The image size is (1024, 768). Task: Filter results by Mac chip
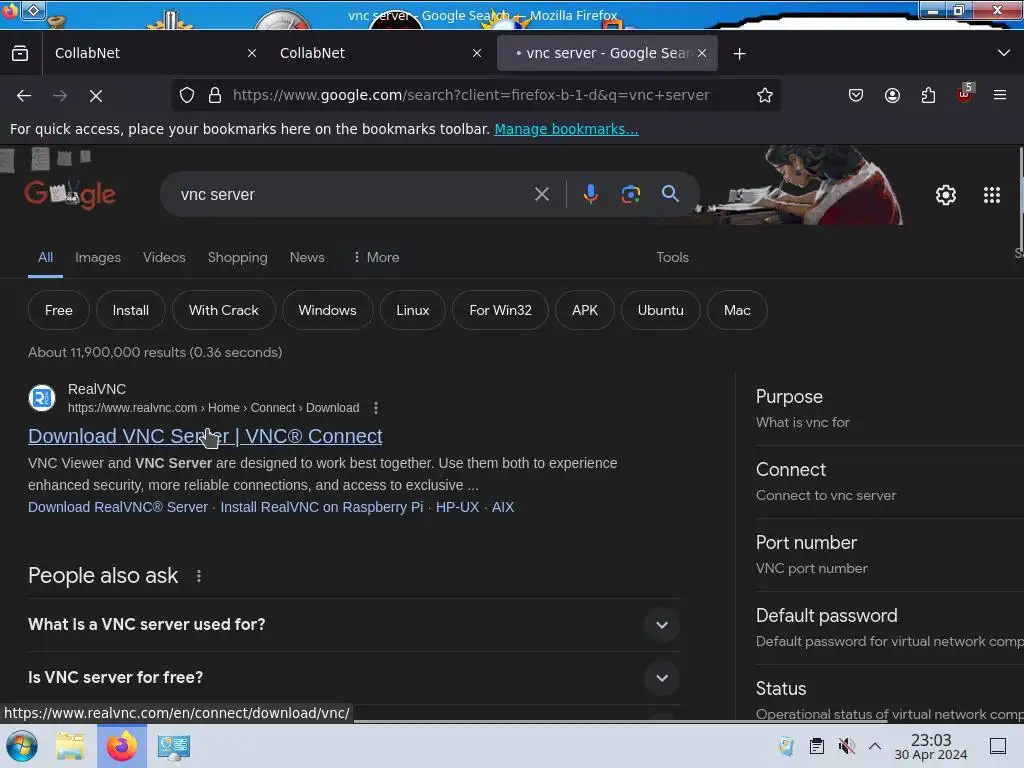(x=737, y=310)
